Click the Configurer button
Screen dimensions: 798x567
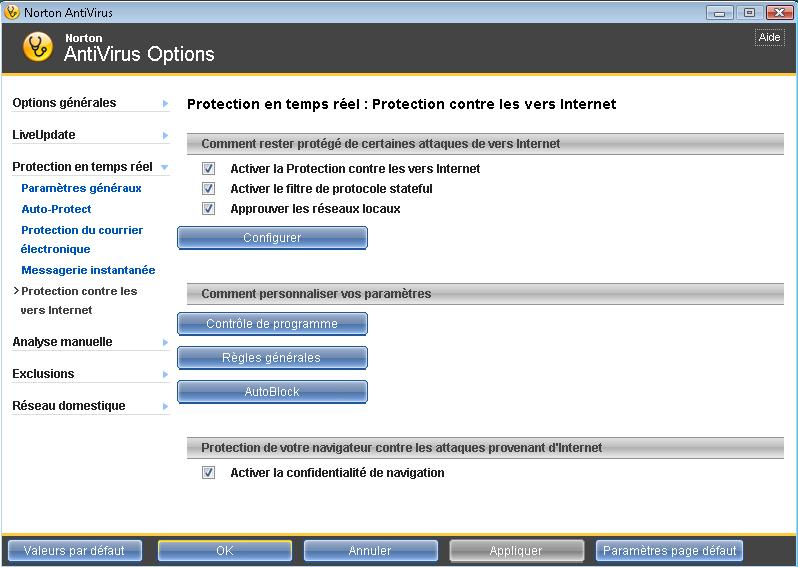(272, 238)
